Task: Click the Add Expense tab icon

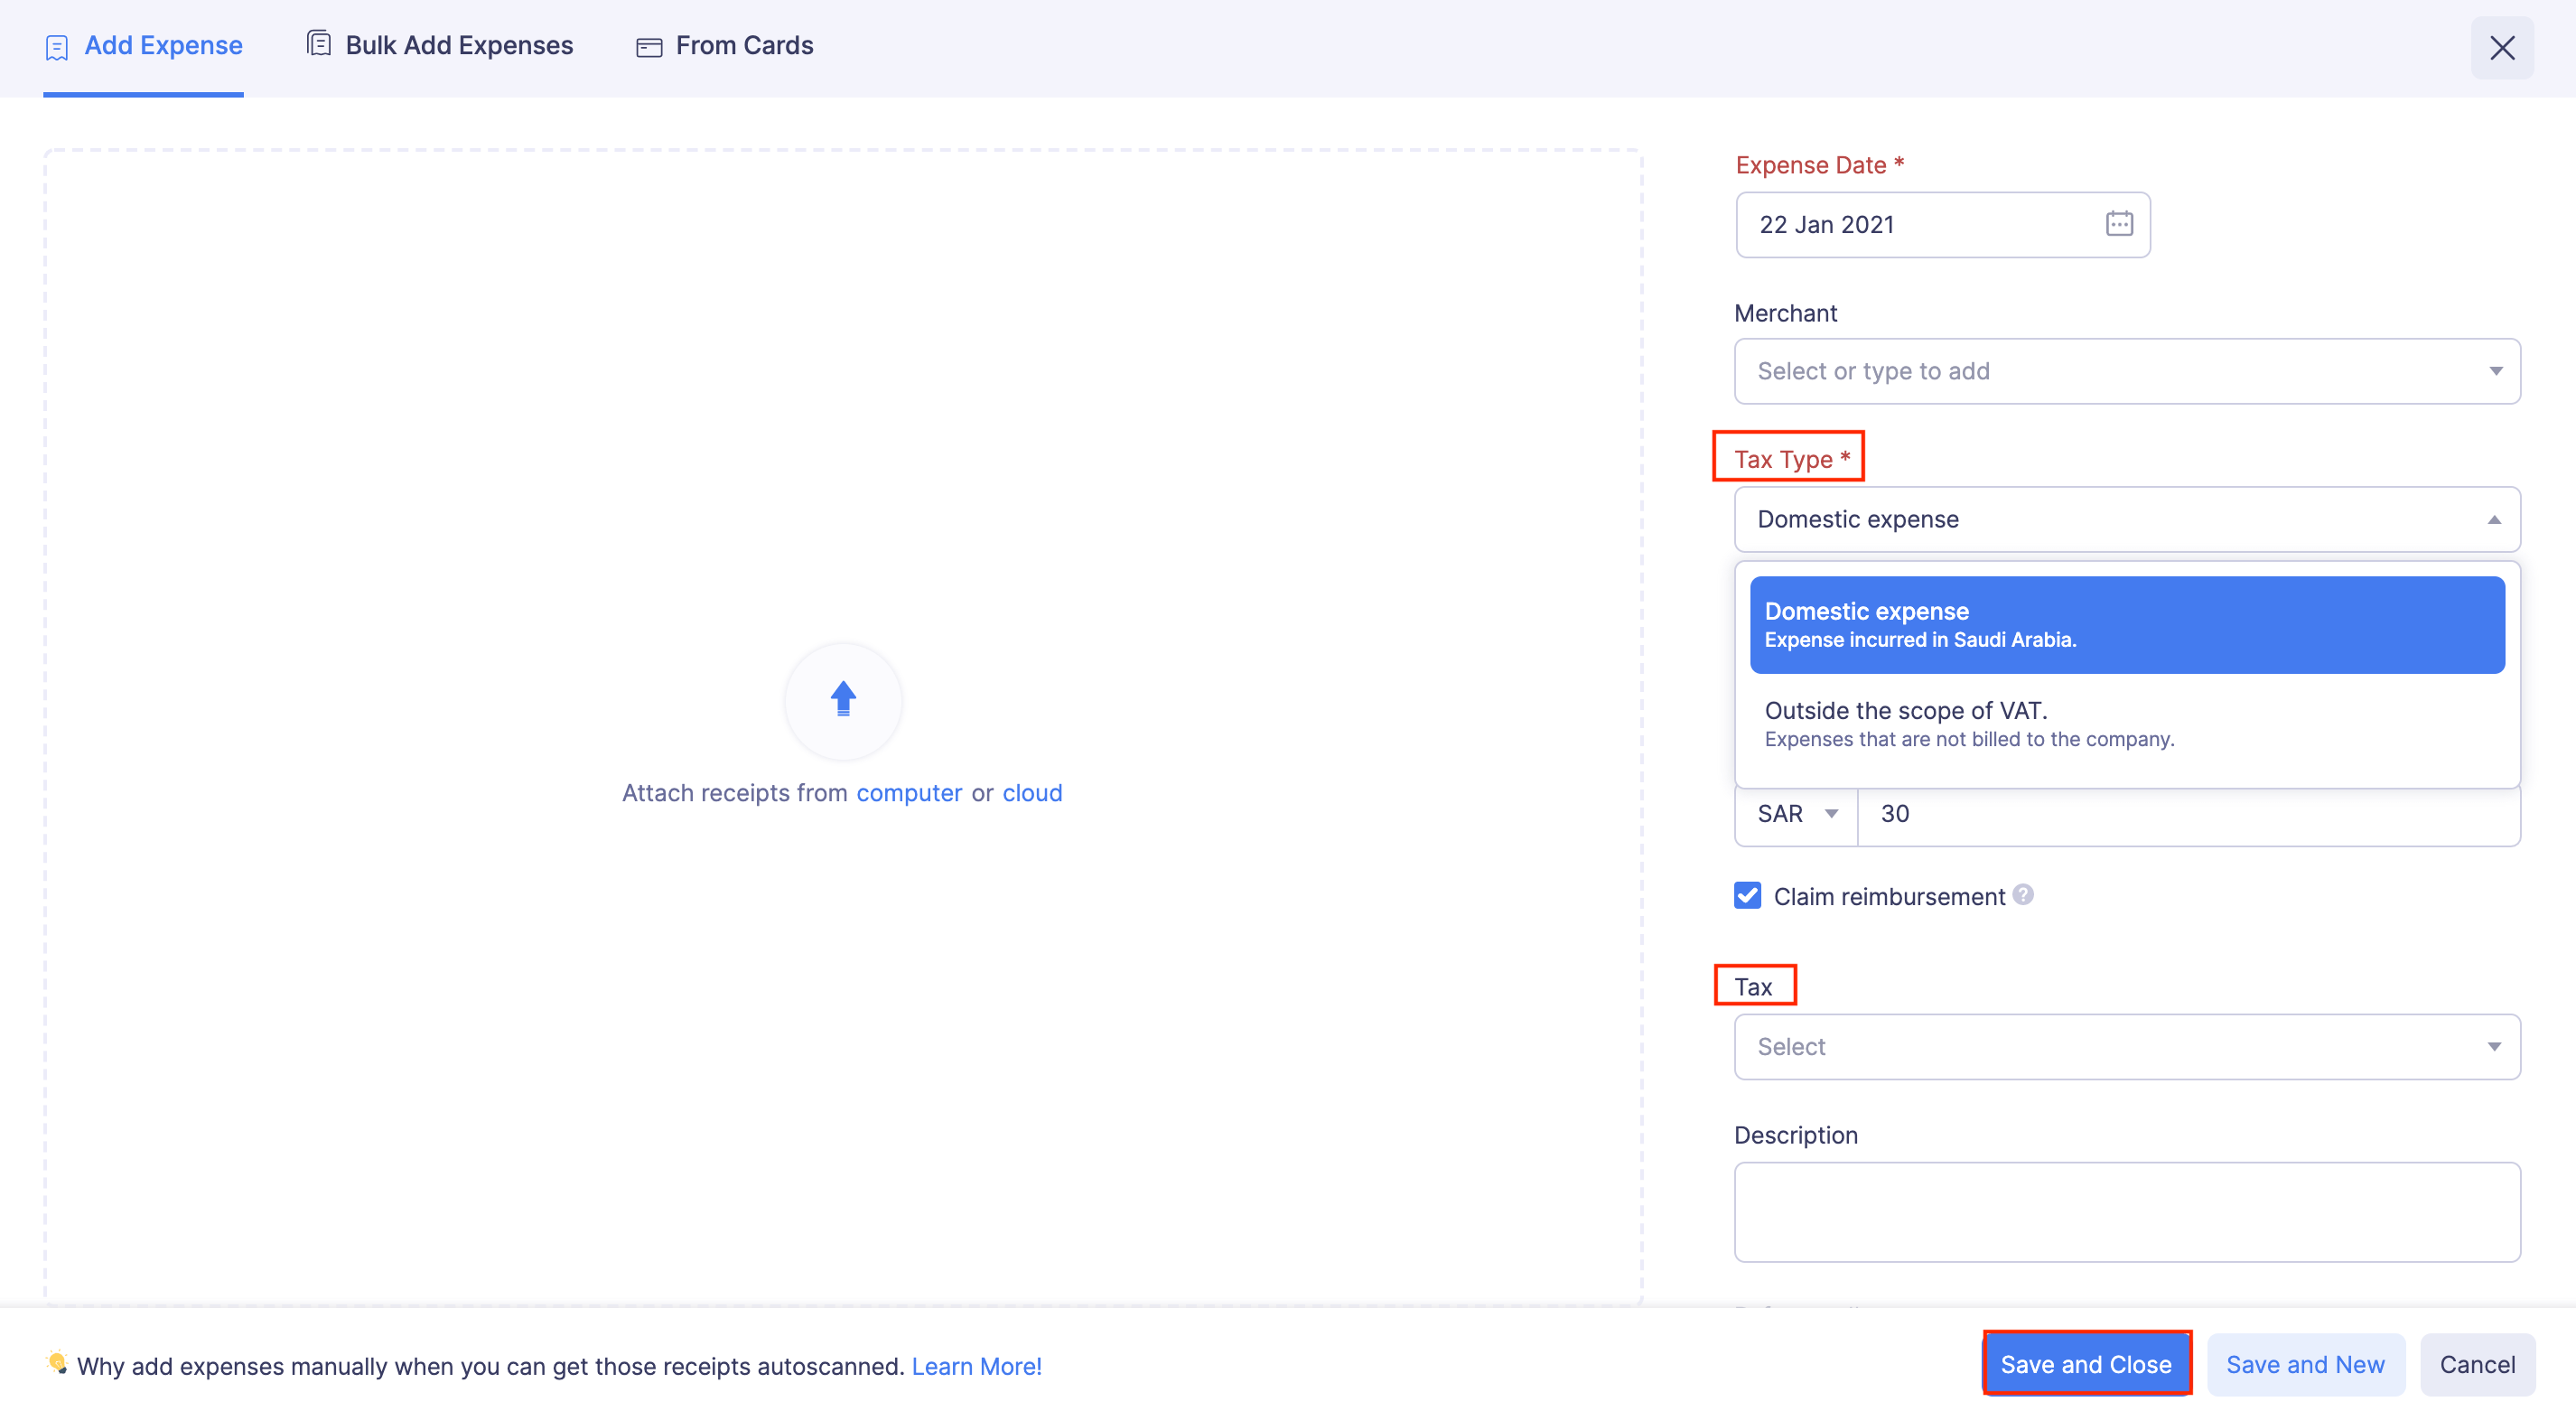Action: (x=57, y=47)
